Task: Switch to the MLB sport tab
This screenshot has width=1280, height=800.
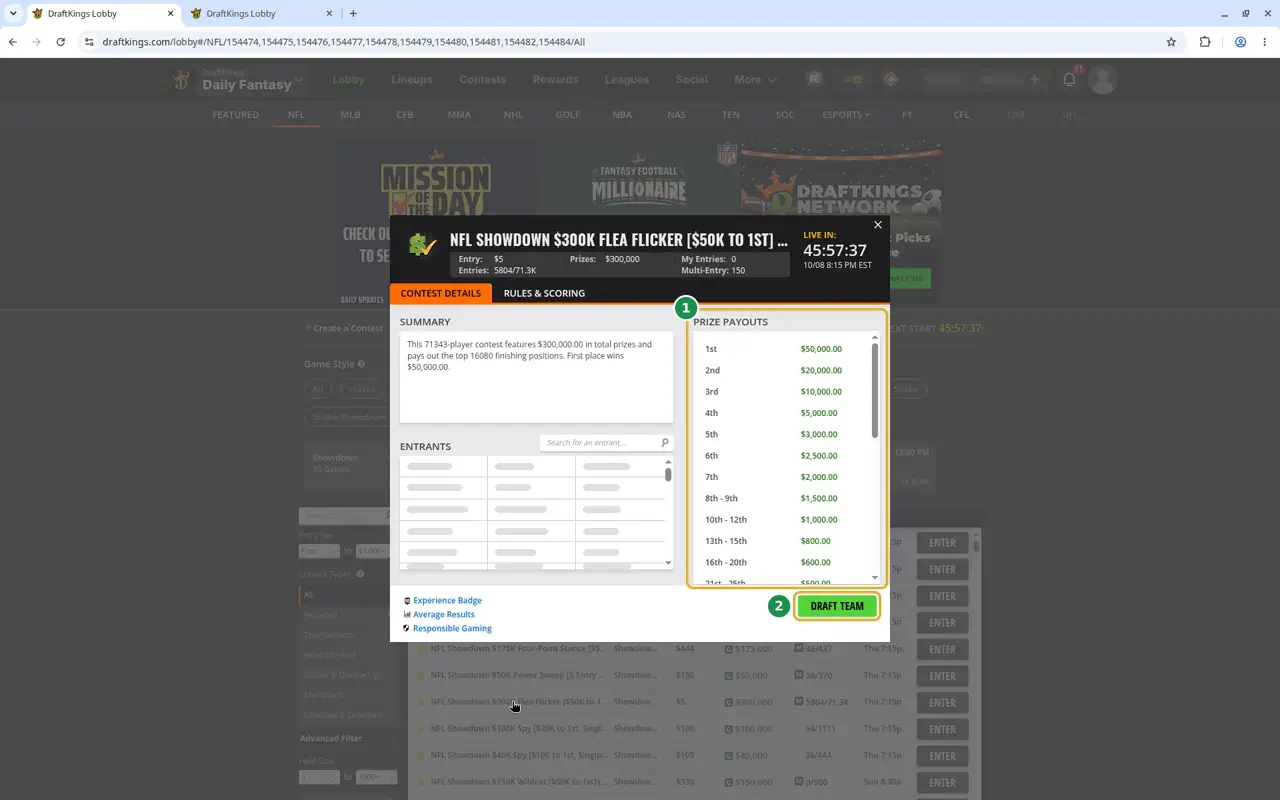Action: [x=350, y=115]
